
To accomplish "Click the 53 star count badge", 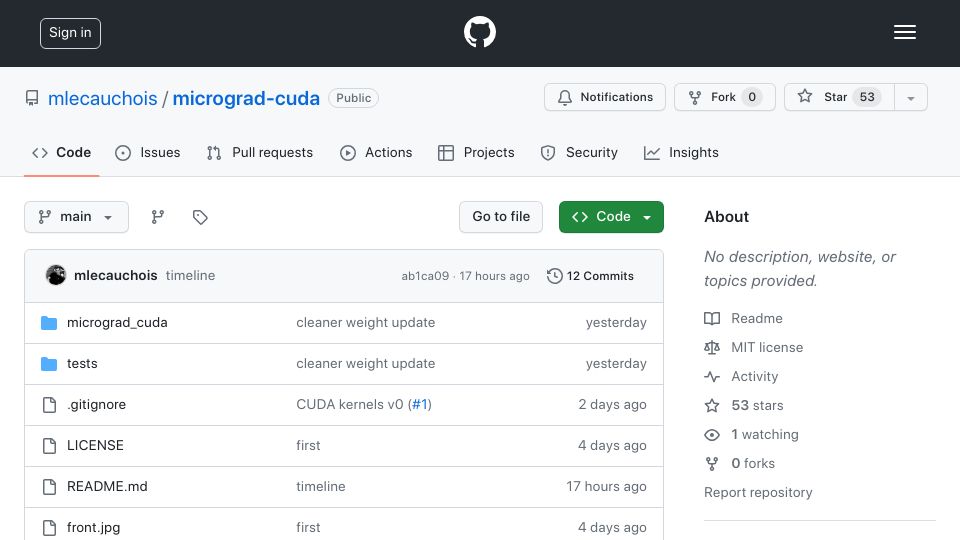I will click(x=867, y=97).
